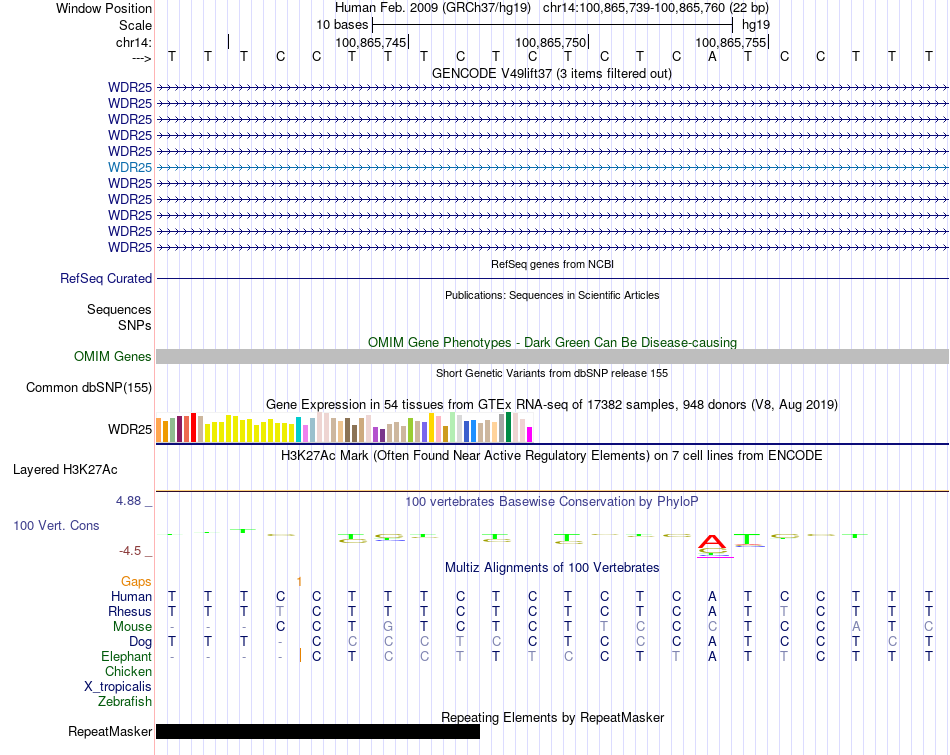Select the light-blue highlighted WDR25 transcript label

(130, 167)
